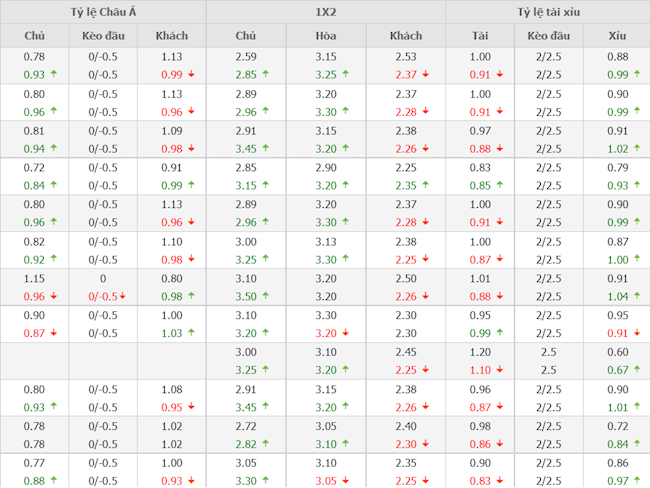This screenshot has height=488, width=650.
Task: Click the Xỉu column header
Action: point(617,36)
